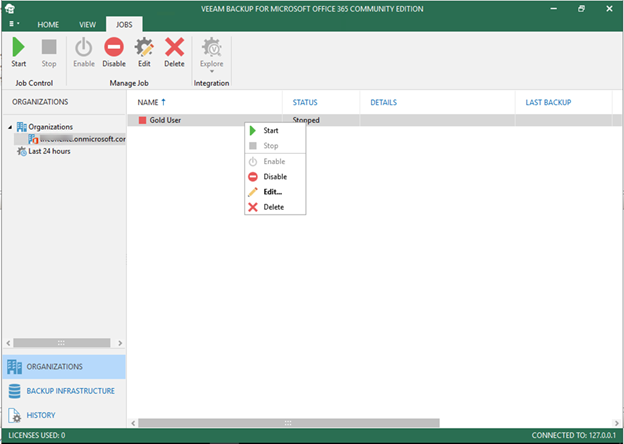The image size is (624, 444).
Task: Sort jobs by DETAILS column header
Action: coord(437,102)
